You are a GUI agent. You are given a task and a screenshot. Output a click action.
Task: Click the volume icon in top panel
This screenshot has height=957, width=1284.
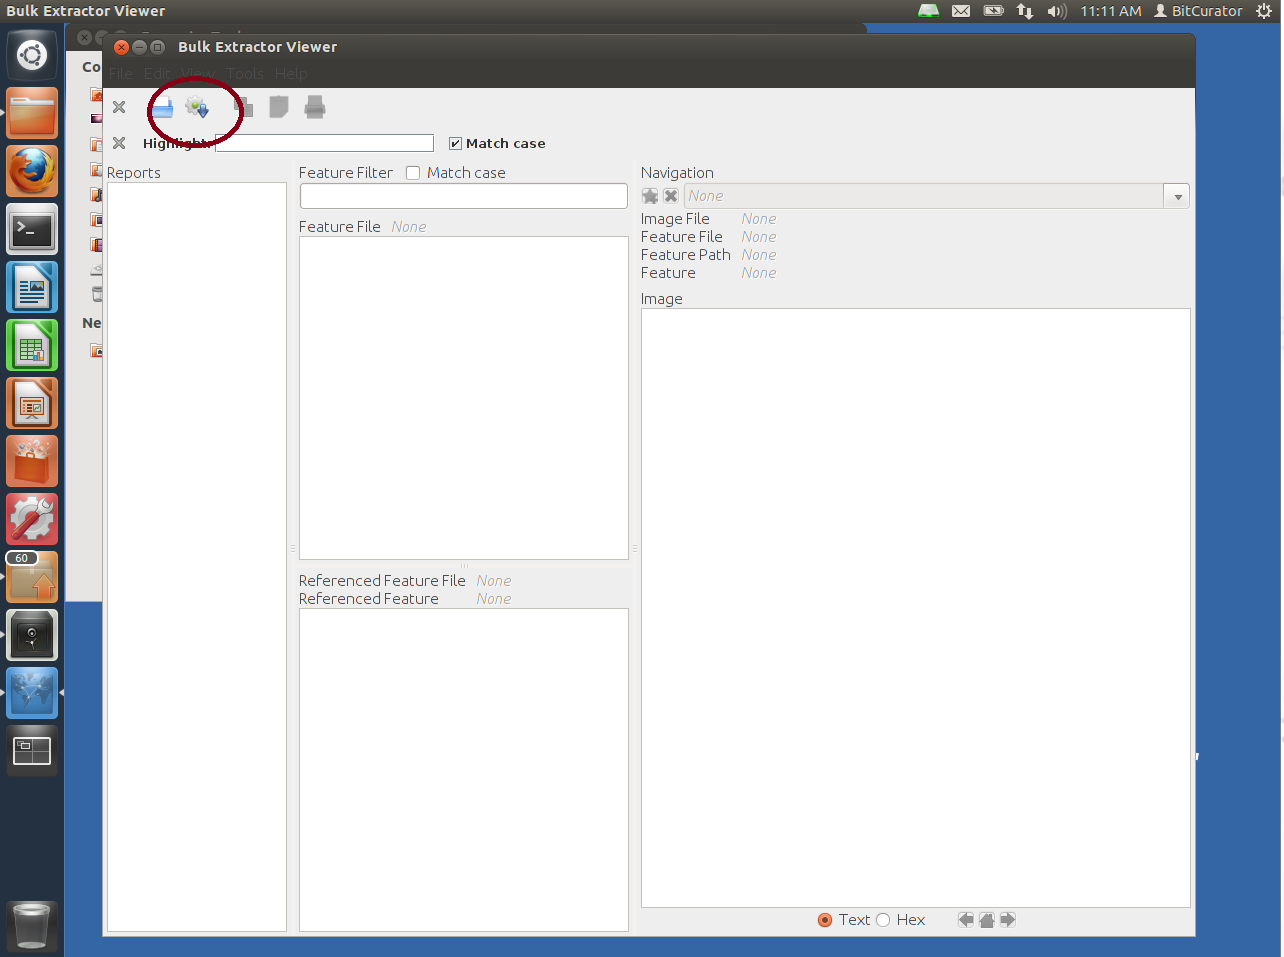click(1057, 11)
